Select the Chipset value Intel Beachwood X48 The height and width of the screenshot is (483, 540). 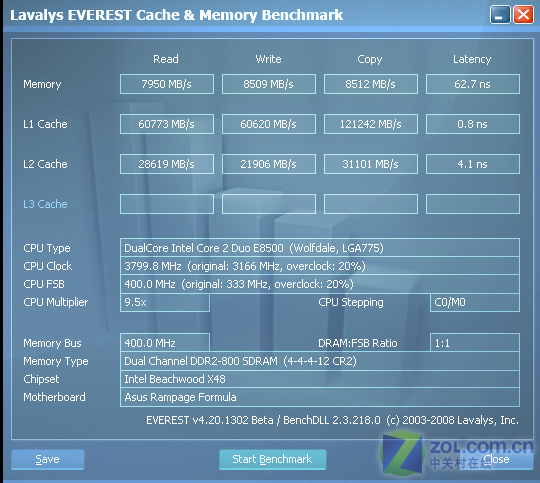(320, 379)
